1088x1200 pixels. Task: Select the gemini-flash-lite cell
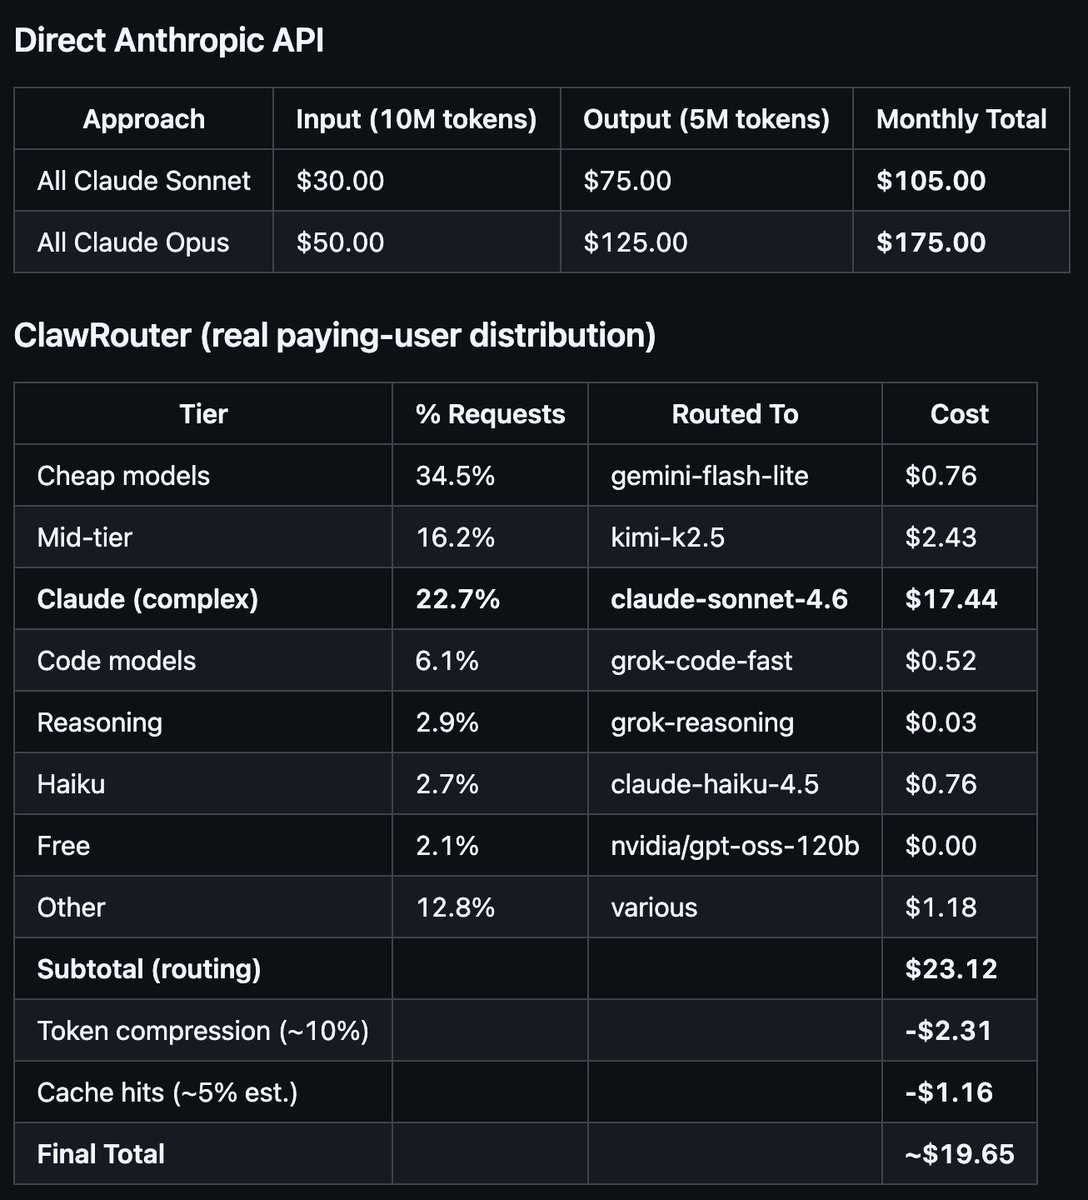[709, 476]
